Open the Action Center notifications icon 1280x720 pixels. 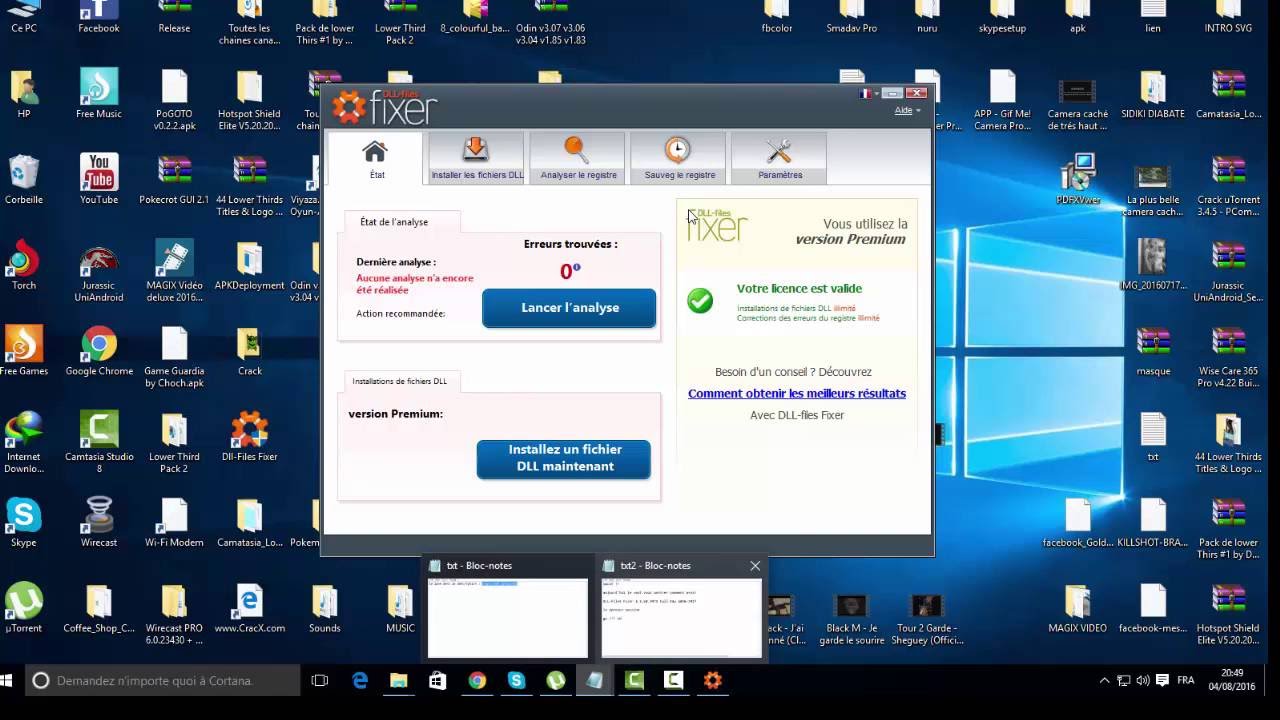coord(1163,680)
